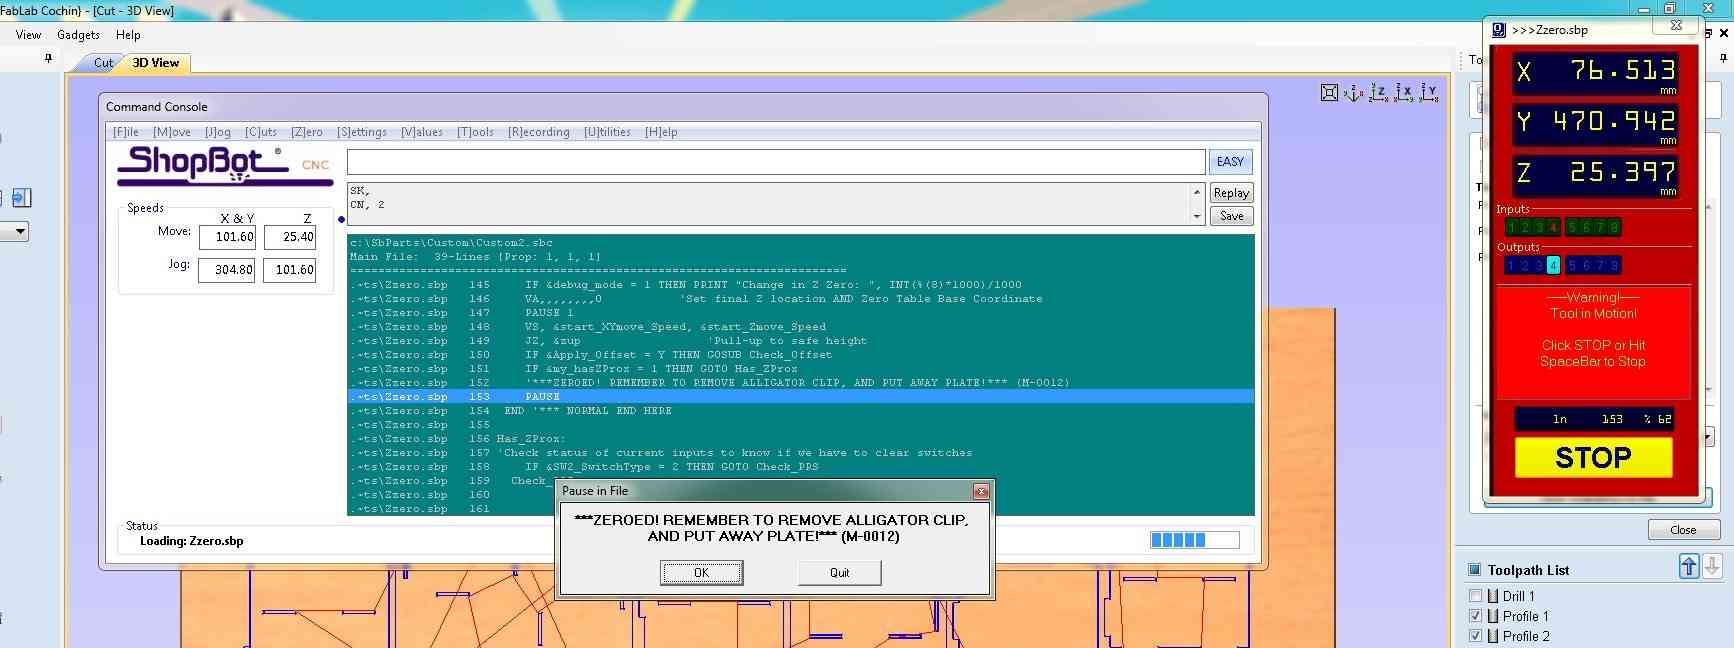
Task: Click the Close button in toolpath panel
Action: pos(1683,530)
